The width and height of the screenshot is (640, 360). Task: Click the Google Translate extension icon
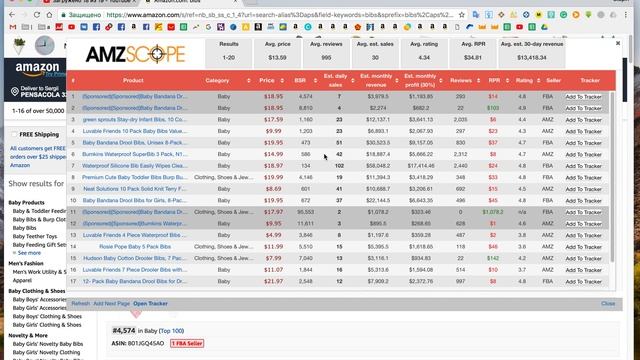pyautogui.click(x=476, y=15)
